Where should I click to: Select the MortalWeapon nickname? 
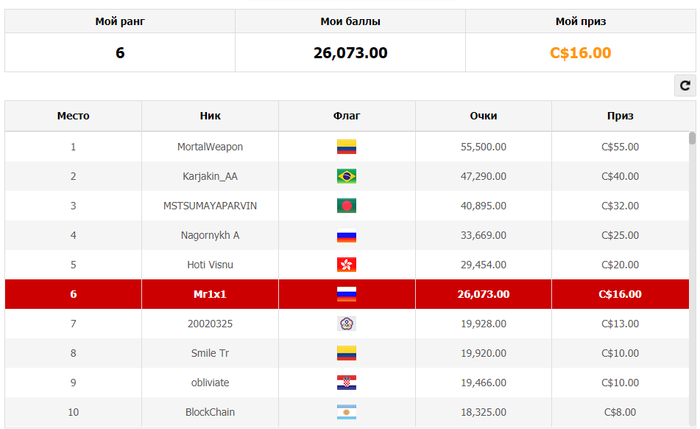(210, 147)
